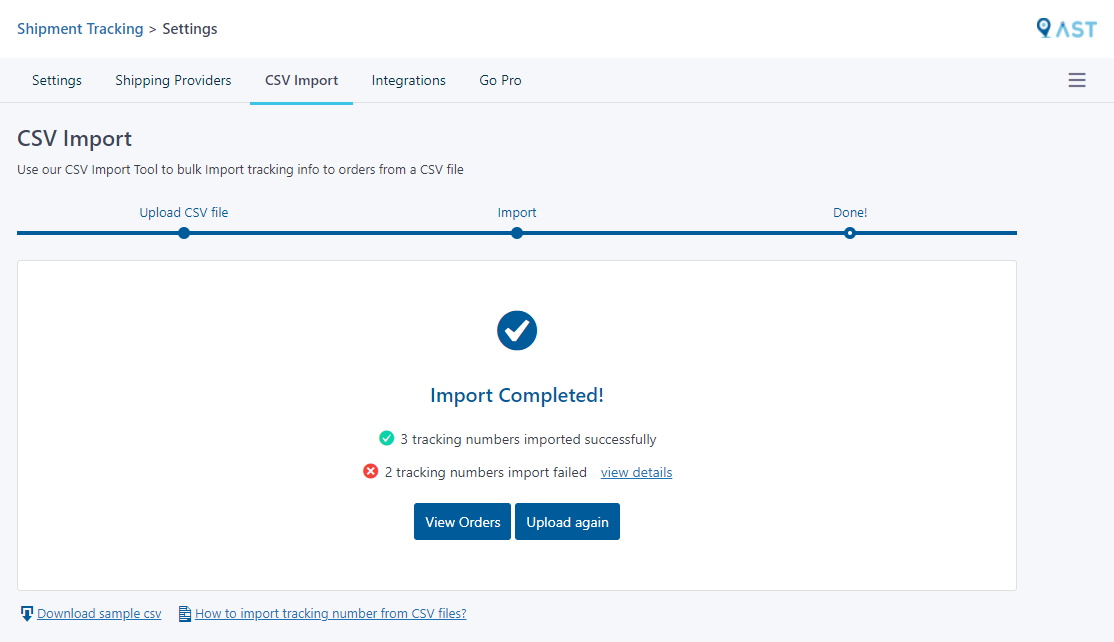
Task: Open the 'How to import tracking number' help article
Action: click(x=330, y=613)
